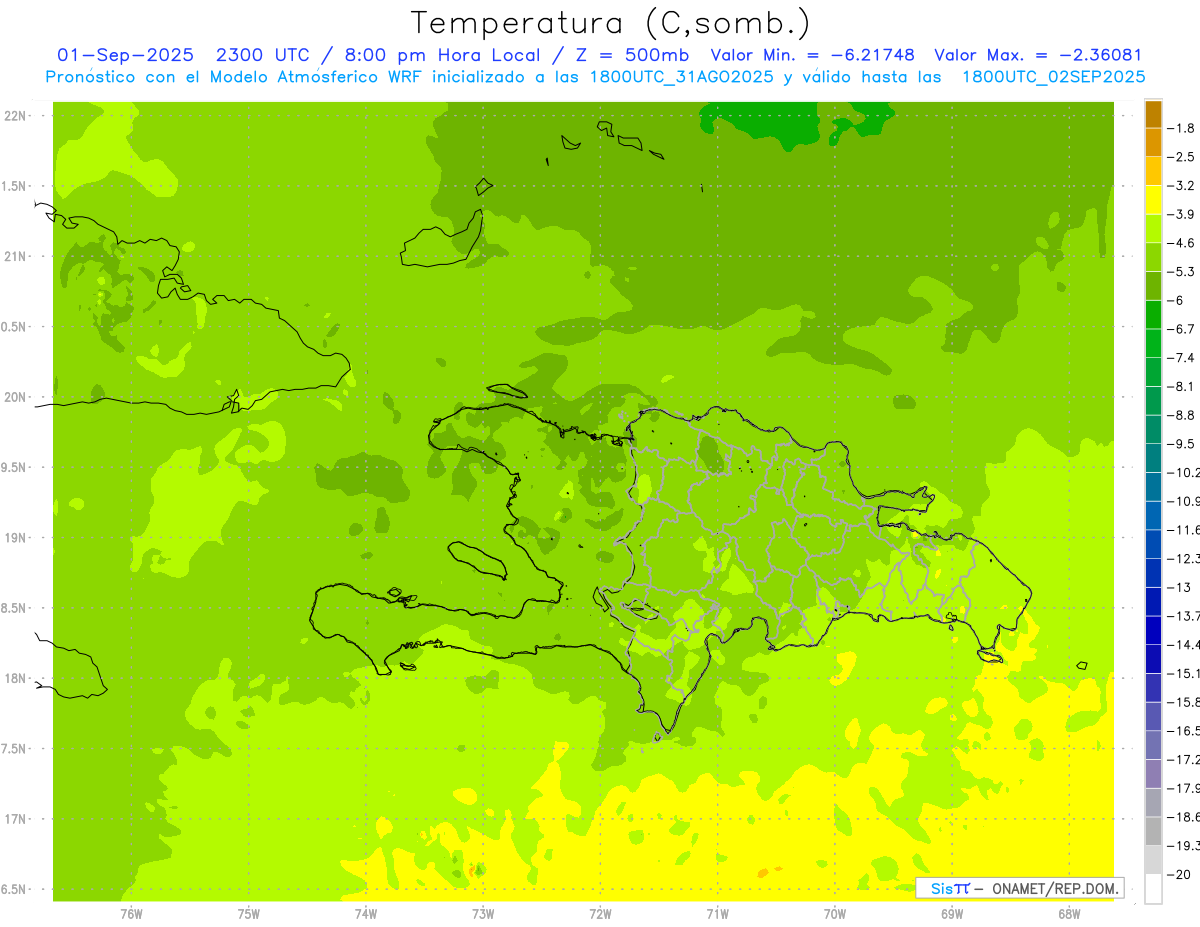Click the '-2.5' colorbar value
Screen dimensions: 1200x927
(x=1182, y=157)
